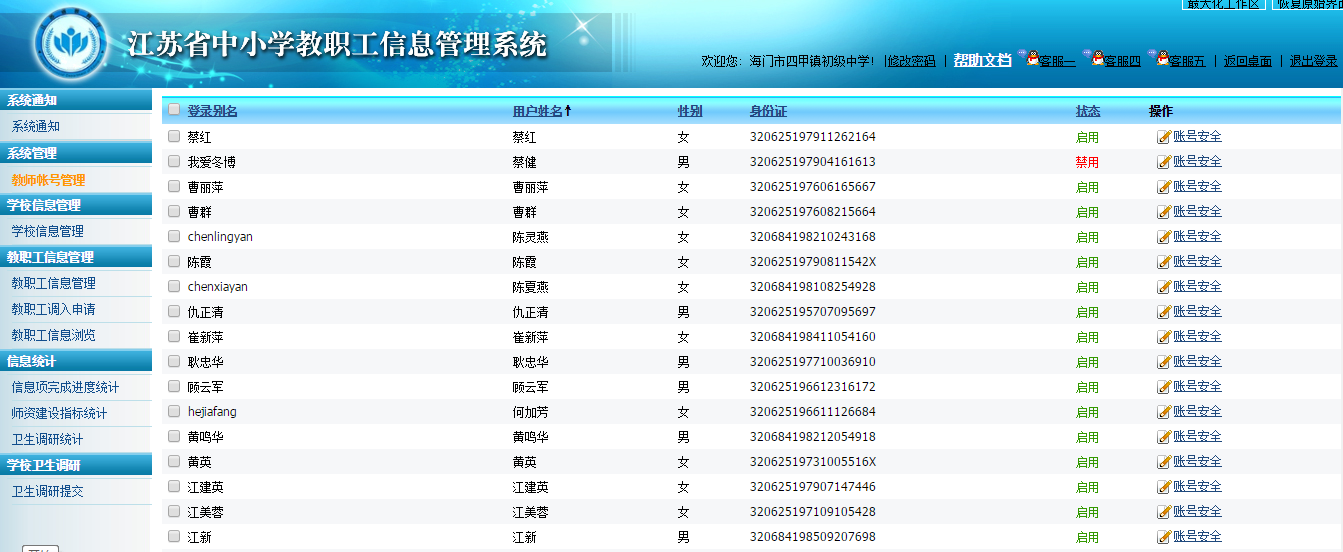1343x552 pixels.
Task: Open 师资建设指标统计 in the sidebar
Action: pos(59,413)
